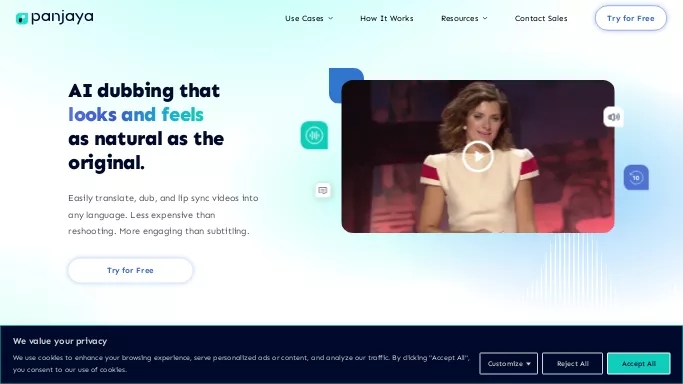Open the Customize cookie options
Screen dimensions: 683x384
pos(509,364)
